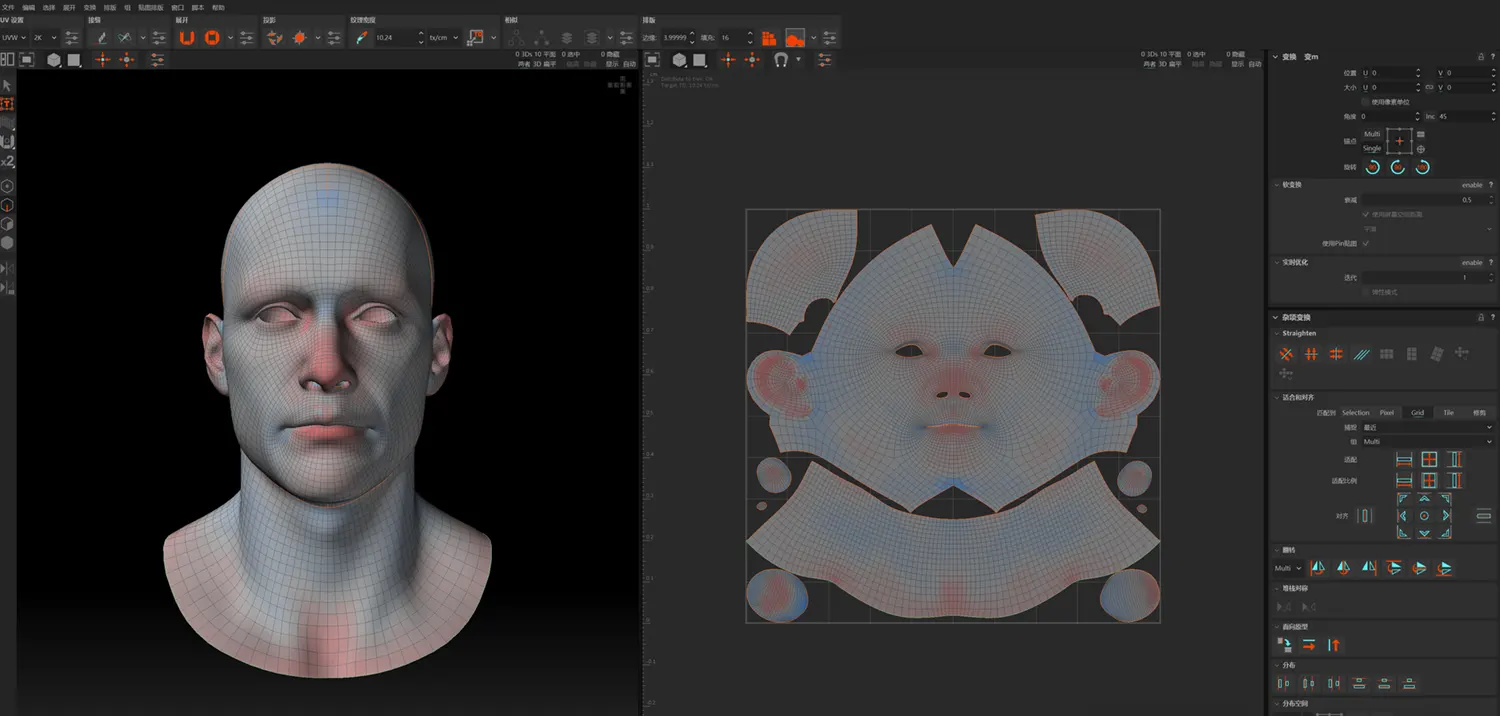Open the 文件 menu
1500x716 pixels.
coord(9,7)
